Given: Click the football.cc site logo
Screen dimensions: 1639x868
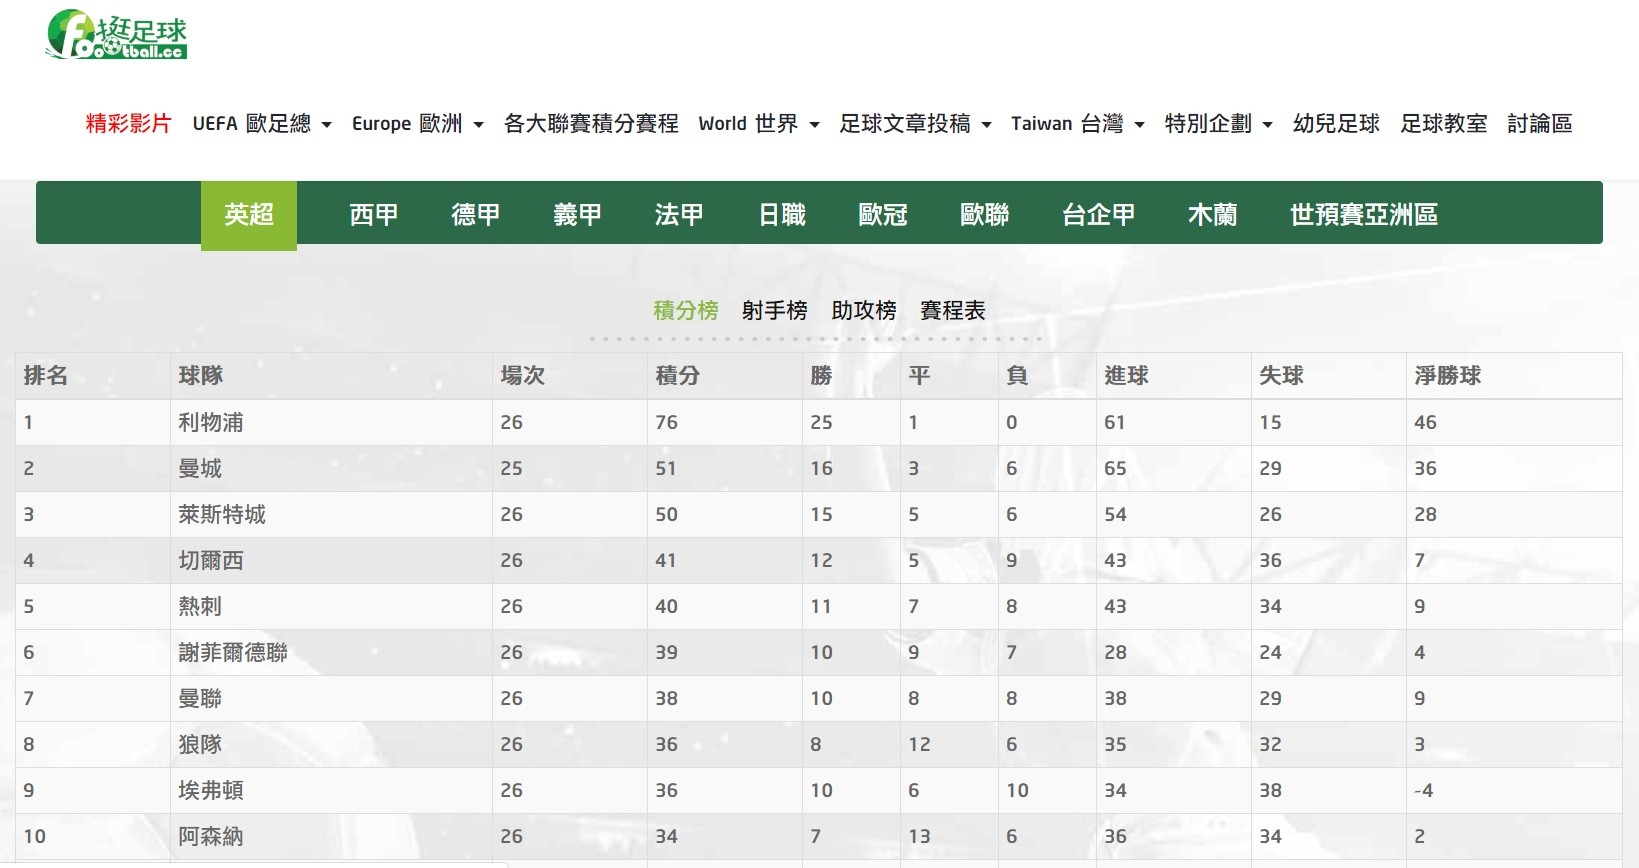Looking at the screenshot, I should [117, 35].
